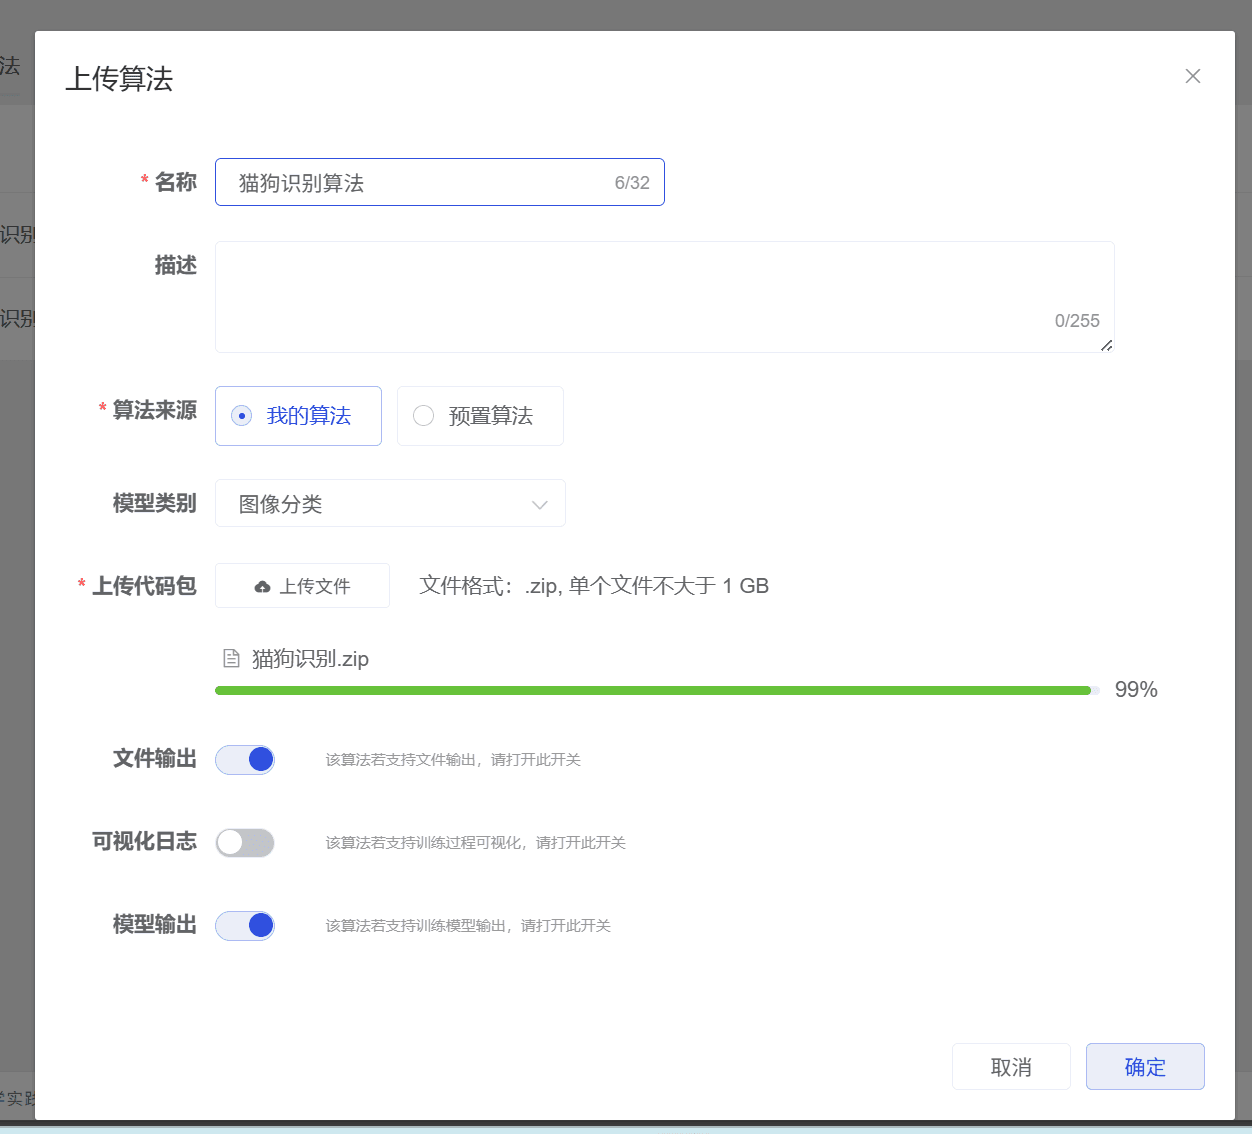Select the 预置算法 radio option
The height and width of the screenshot is (1134, 1252).
[424, 416]
